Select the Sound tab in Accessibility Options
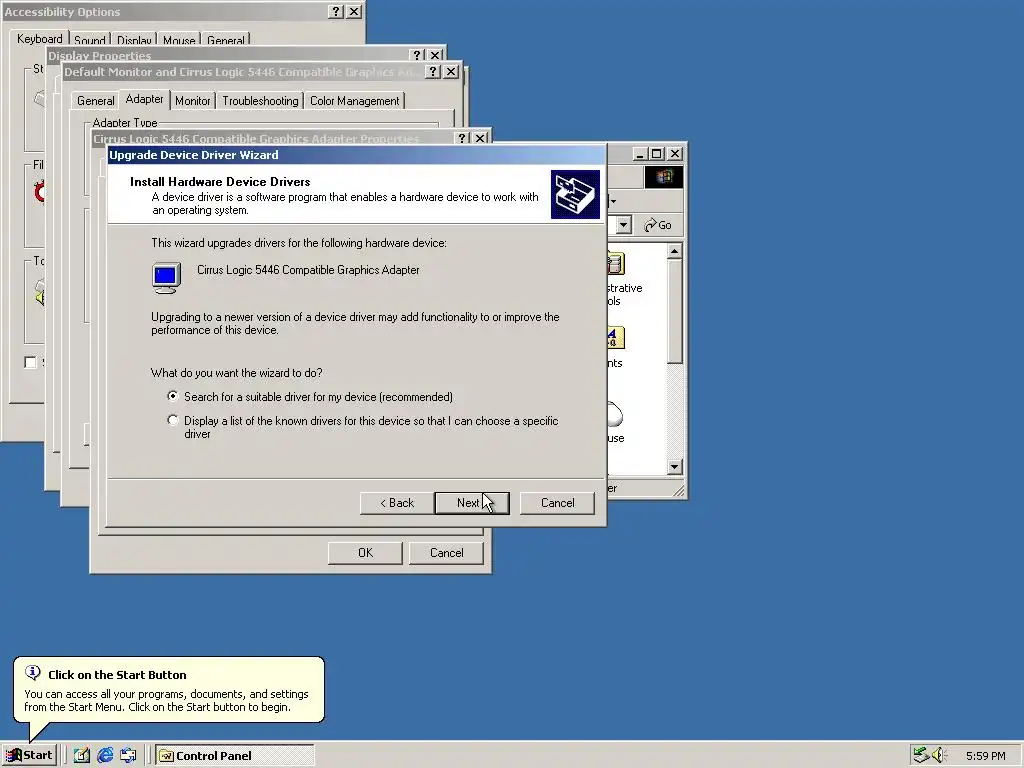 (x=90, y=40)
